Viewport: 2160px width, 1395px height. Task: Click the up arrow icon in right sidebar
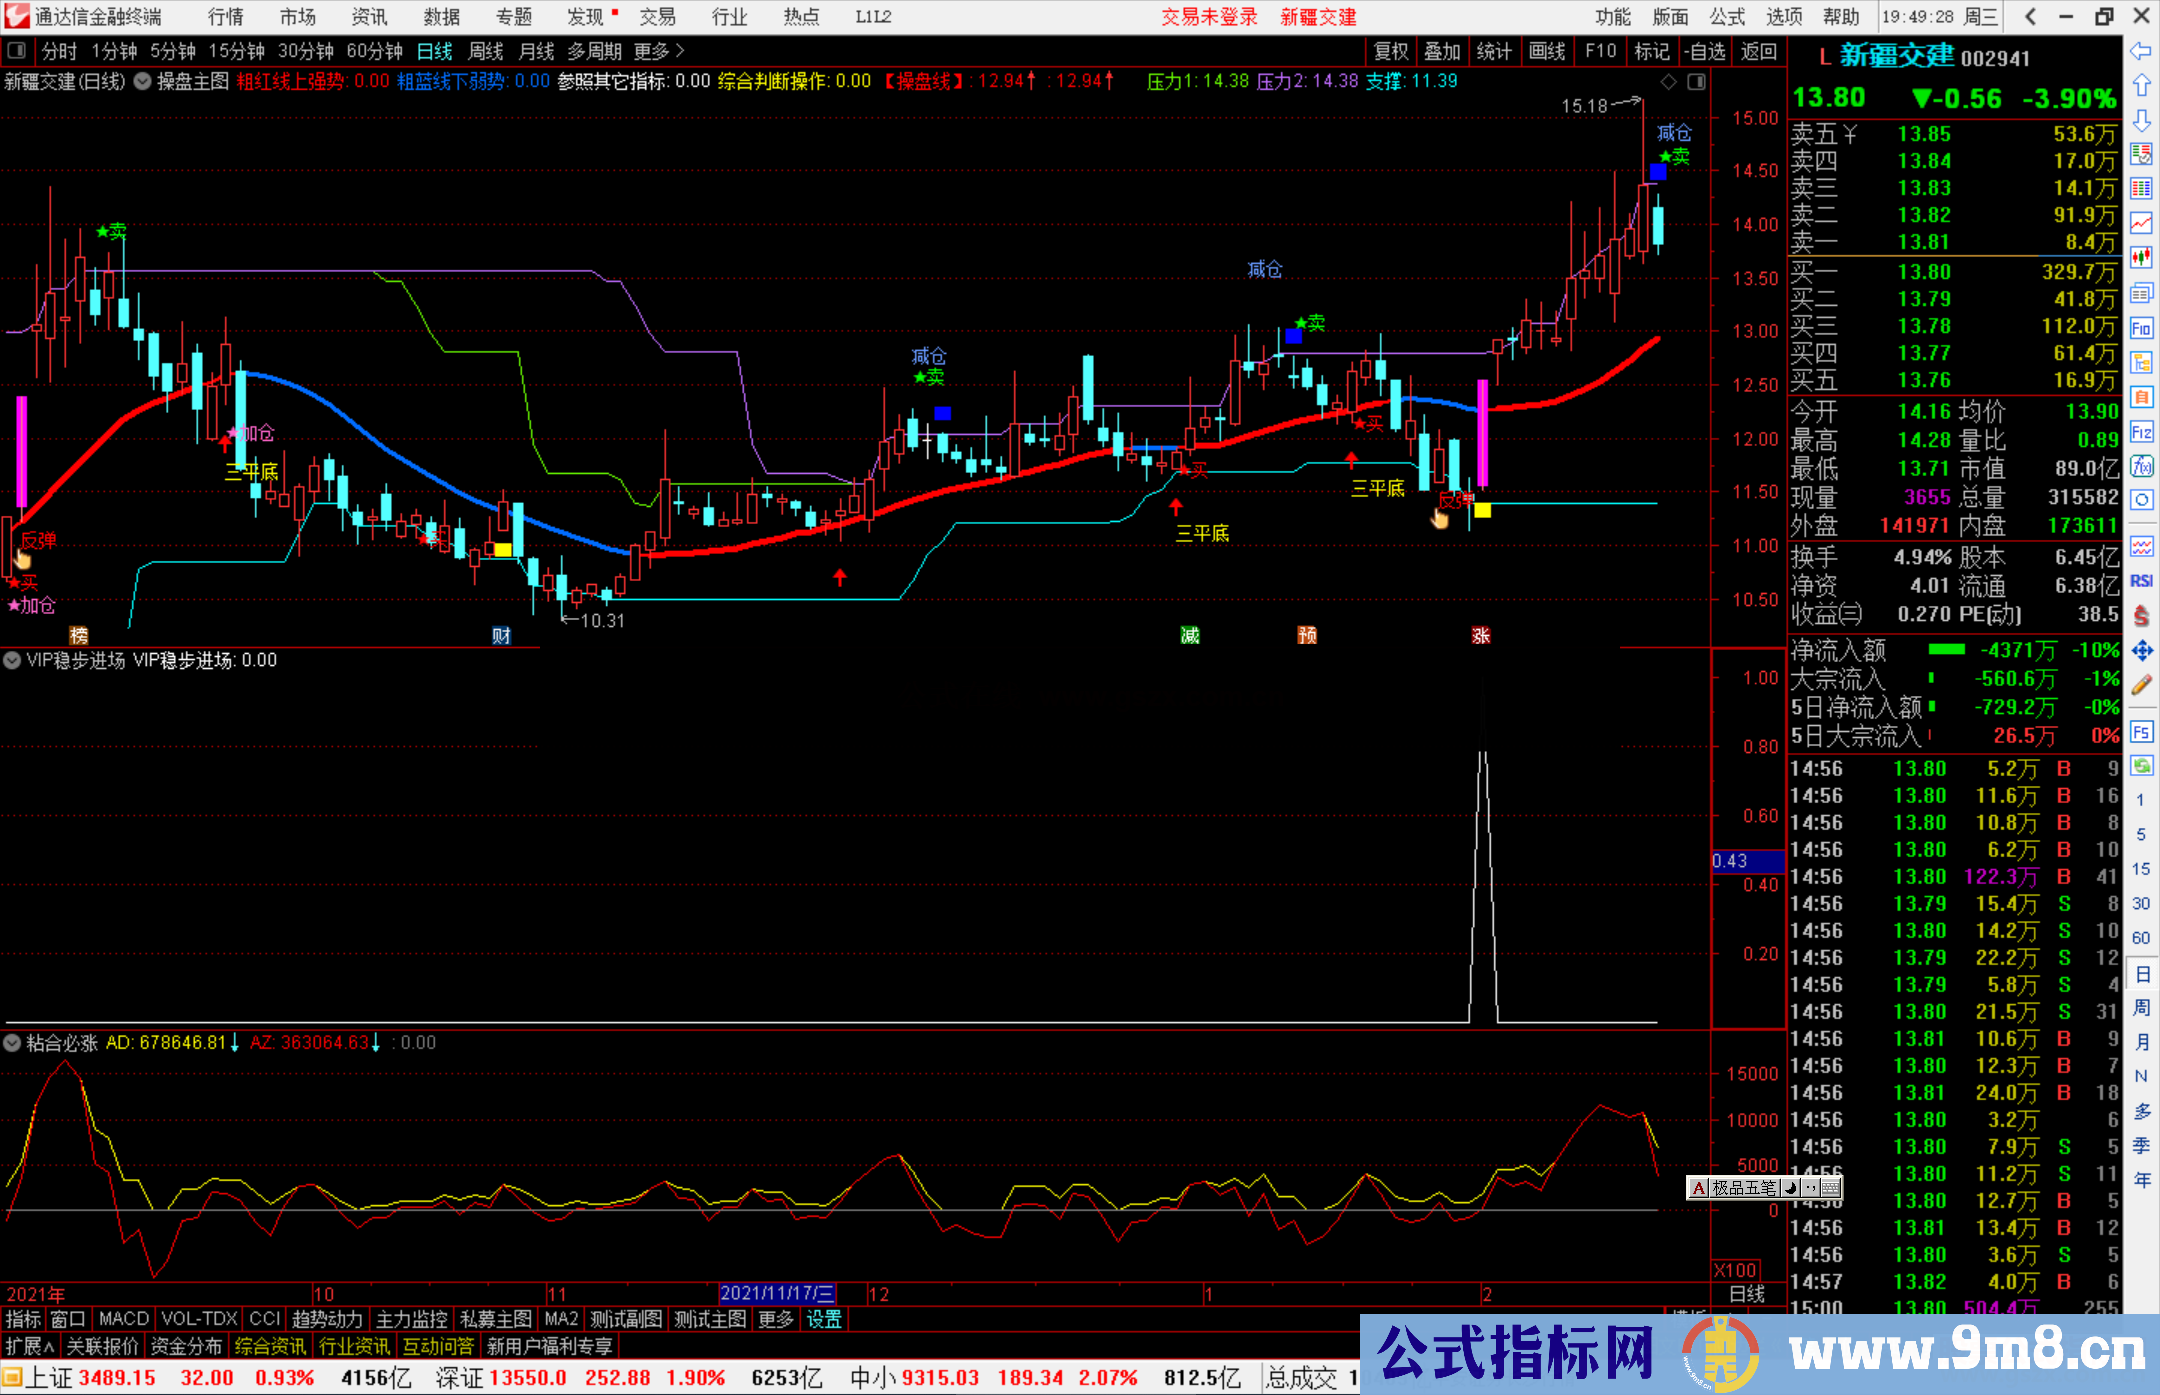[x=2141, y=85]
